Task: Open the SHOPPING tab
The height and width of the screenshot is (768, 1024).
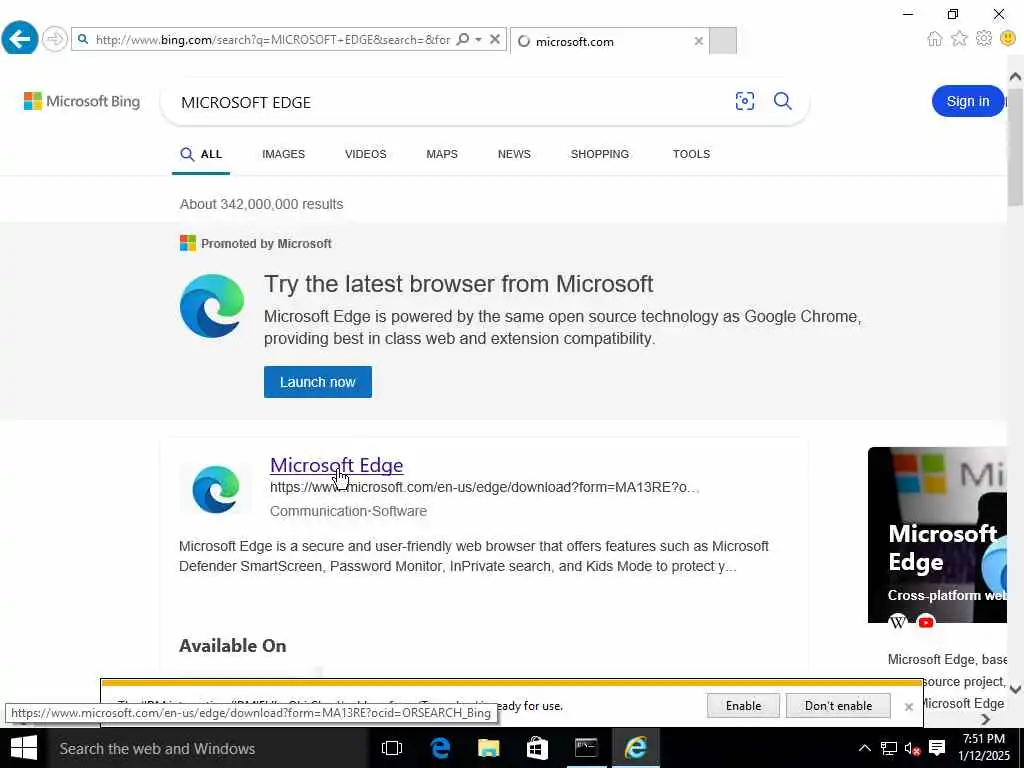Action: [x=600, y=154]
